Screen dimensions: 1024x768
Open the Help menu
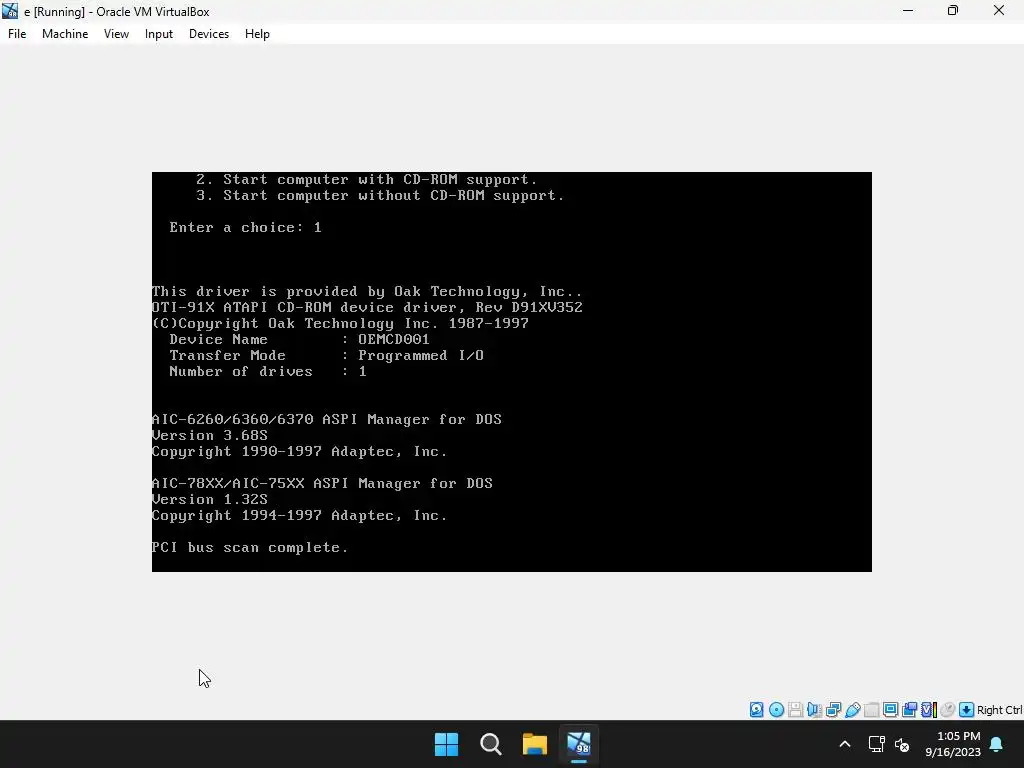[x=257, y=34]
